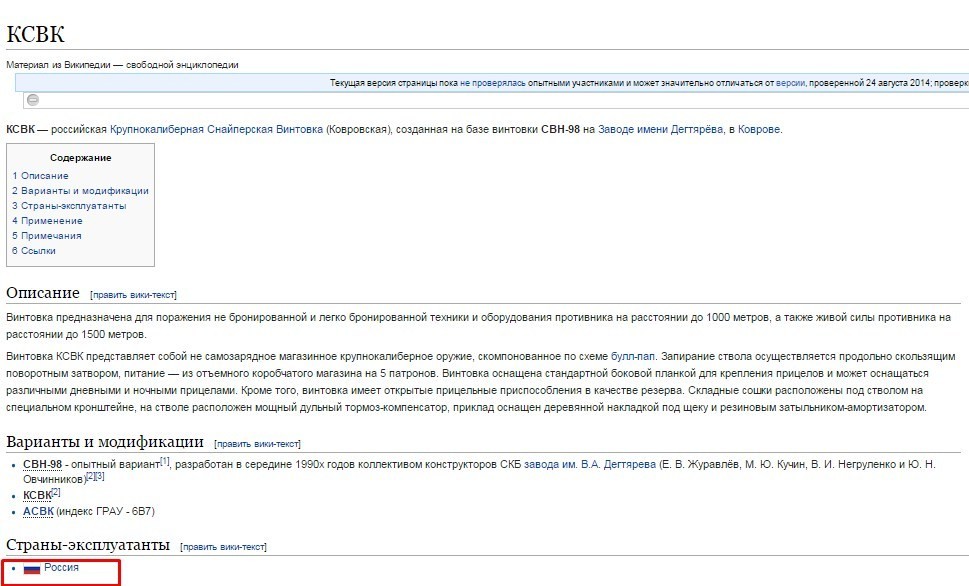Viewport: 969px width, 586px height.
Task: Open footnote 3 after Овчинников
Action: pos(100,476)
